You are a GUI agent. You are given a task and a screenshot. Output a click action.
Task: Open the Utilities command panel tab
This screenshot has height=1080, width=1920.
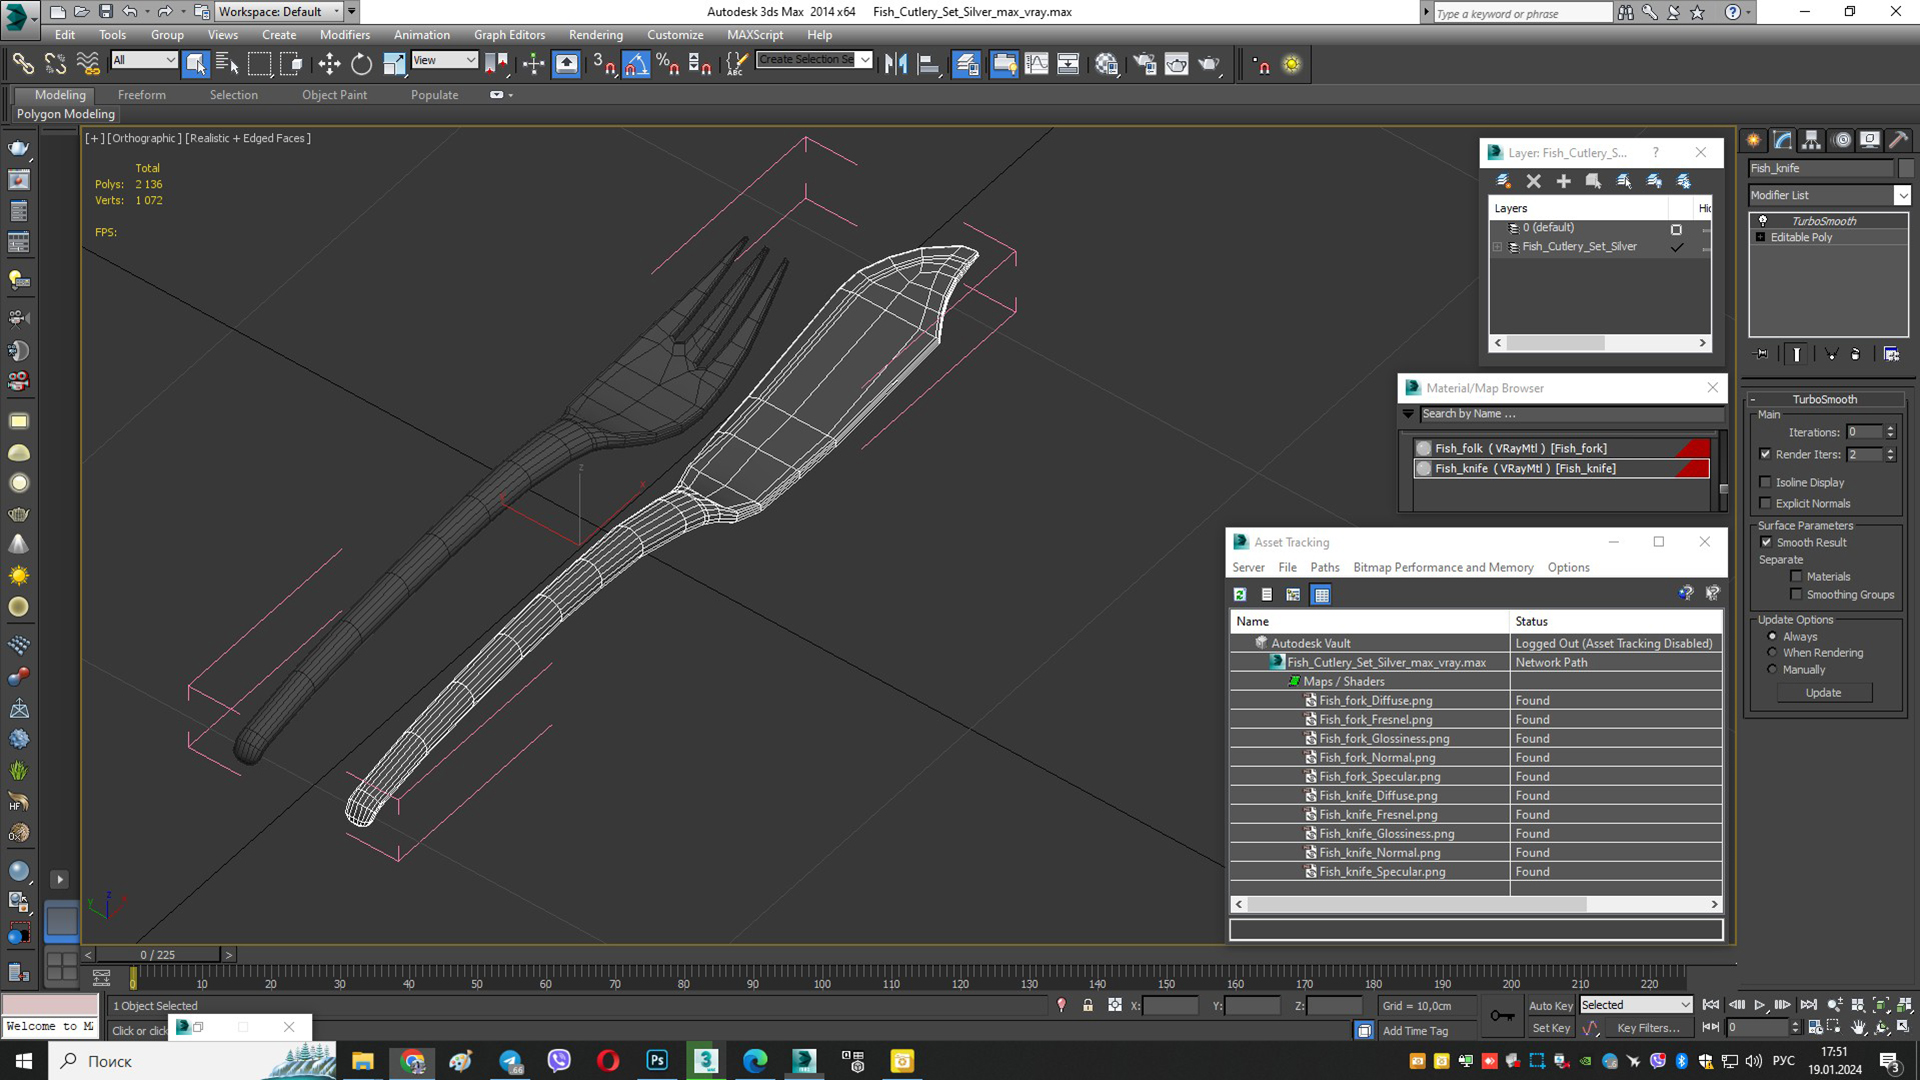(x=1898, y=140)
